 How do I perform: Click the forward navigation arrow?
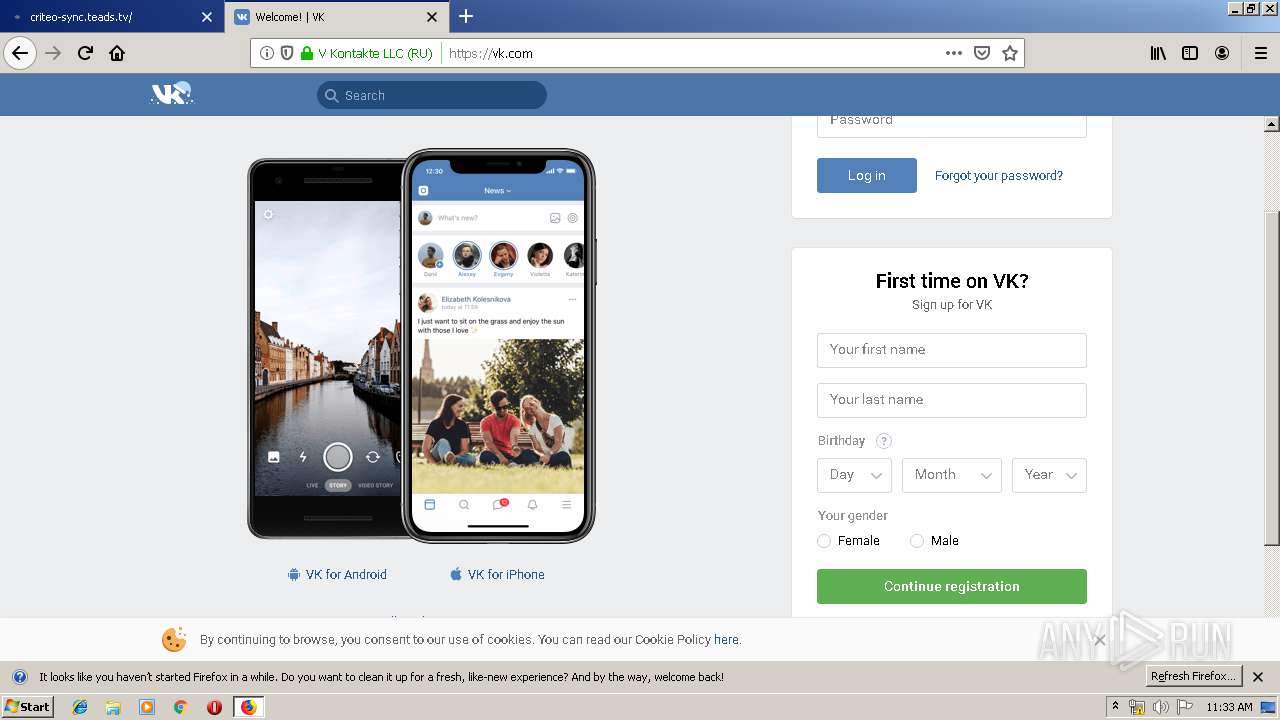(x=54, y=54)
